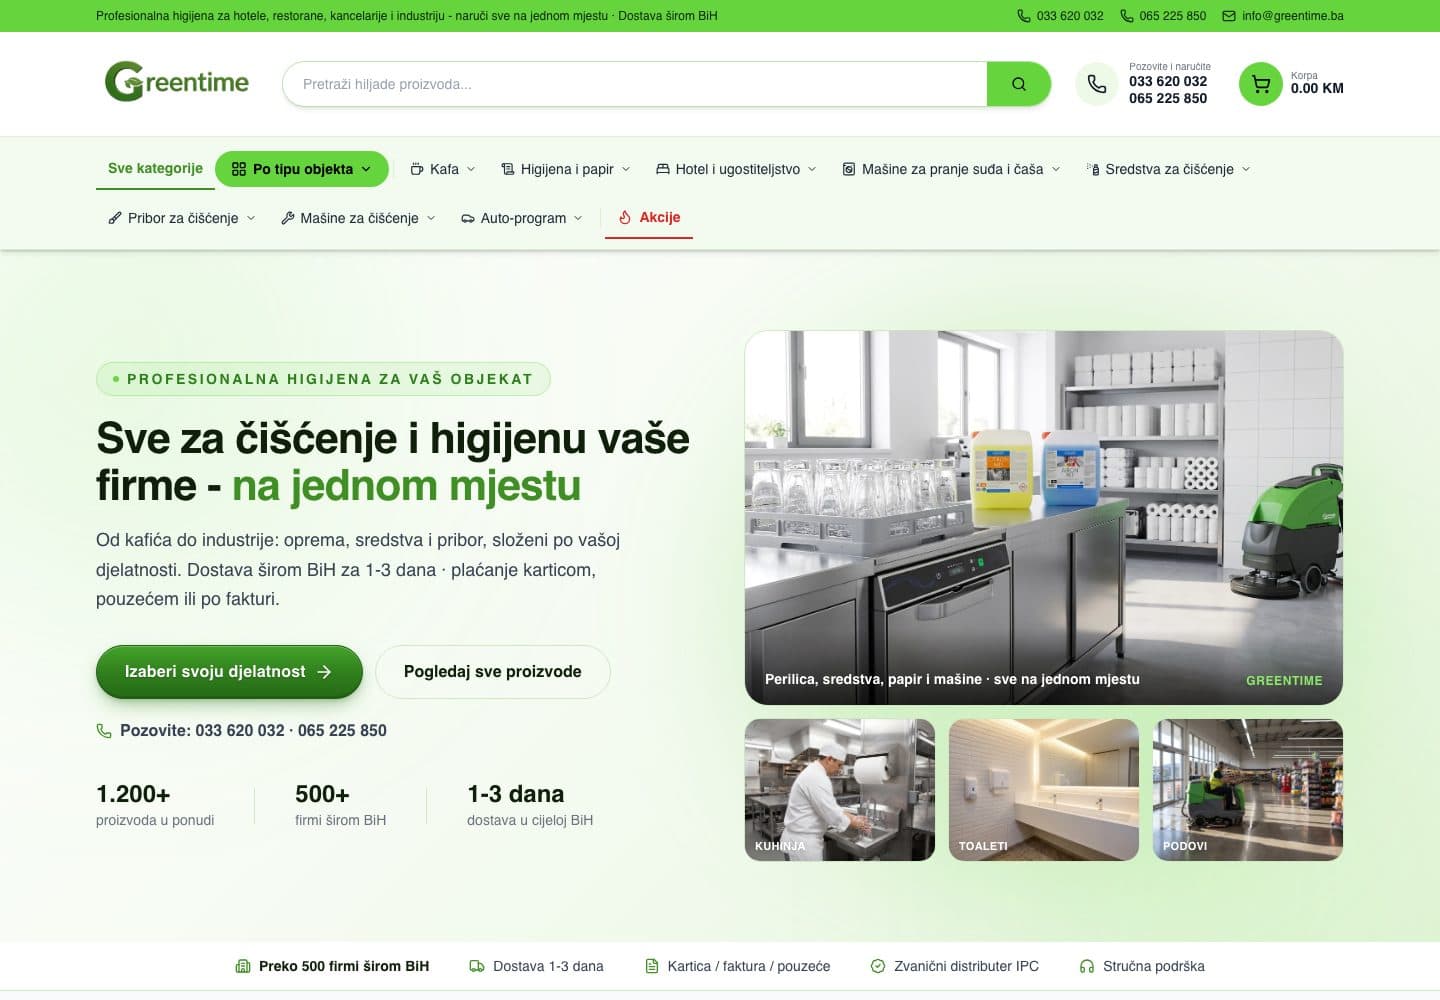Click the phone icon next to Pozovite
Screen dimensions: 1440x1000
[x=104, y=731]
